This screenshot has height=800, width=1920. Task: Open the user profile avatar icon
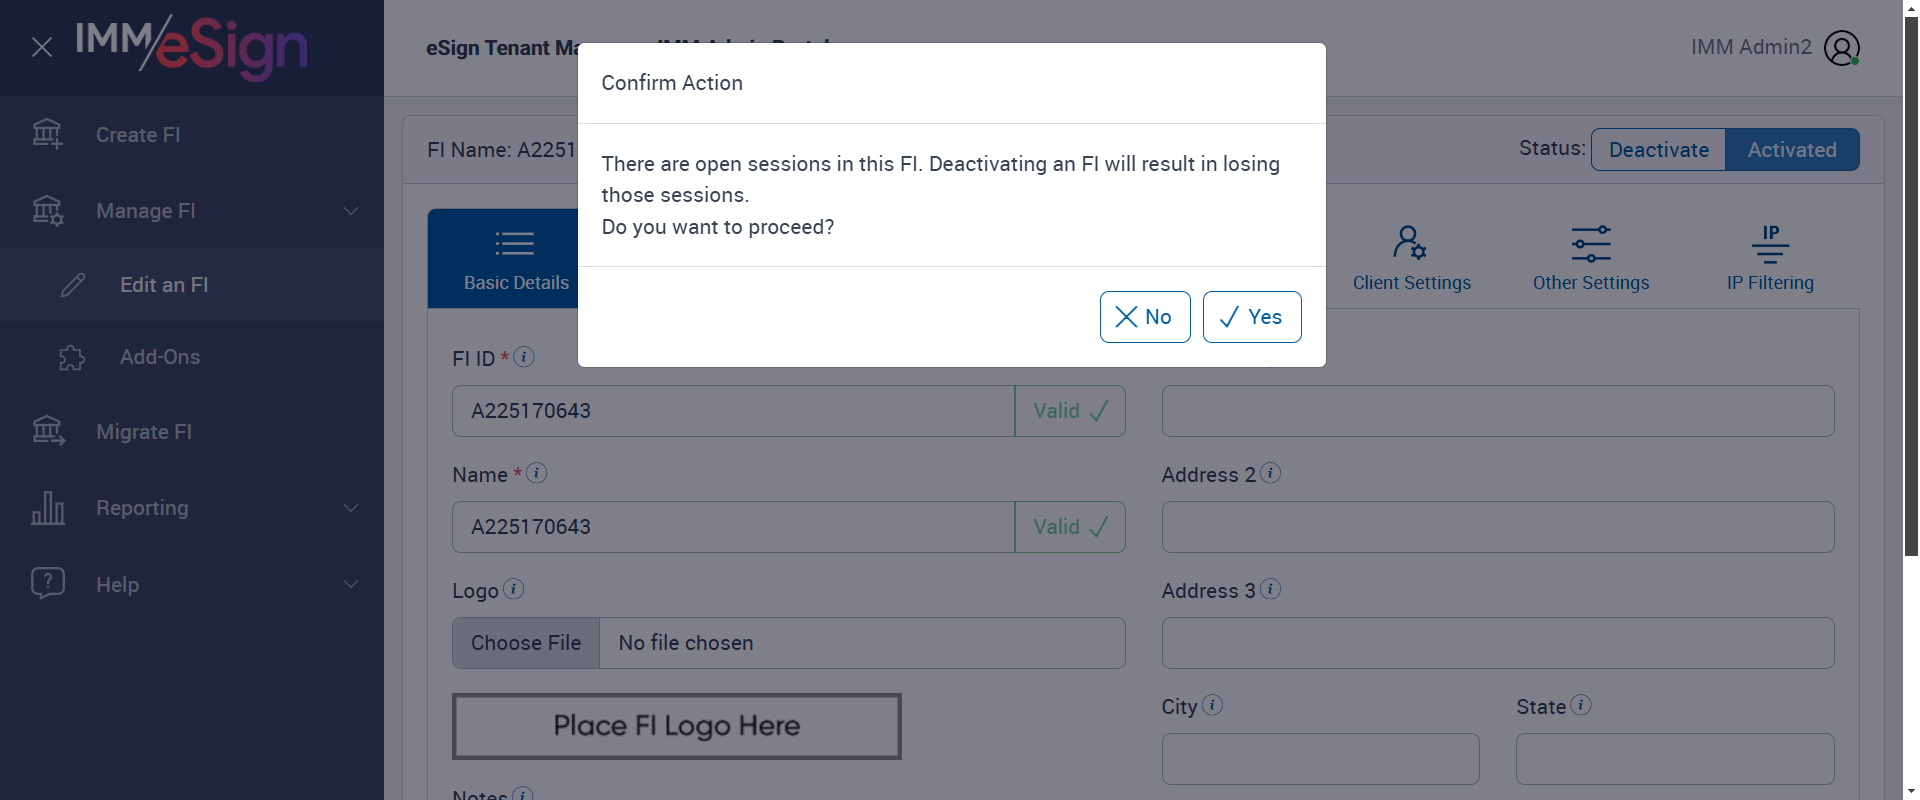click(x=1841, y=48)
